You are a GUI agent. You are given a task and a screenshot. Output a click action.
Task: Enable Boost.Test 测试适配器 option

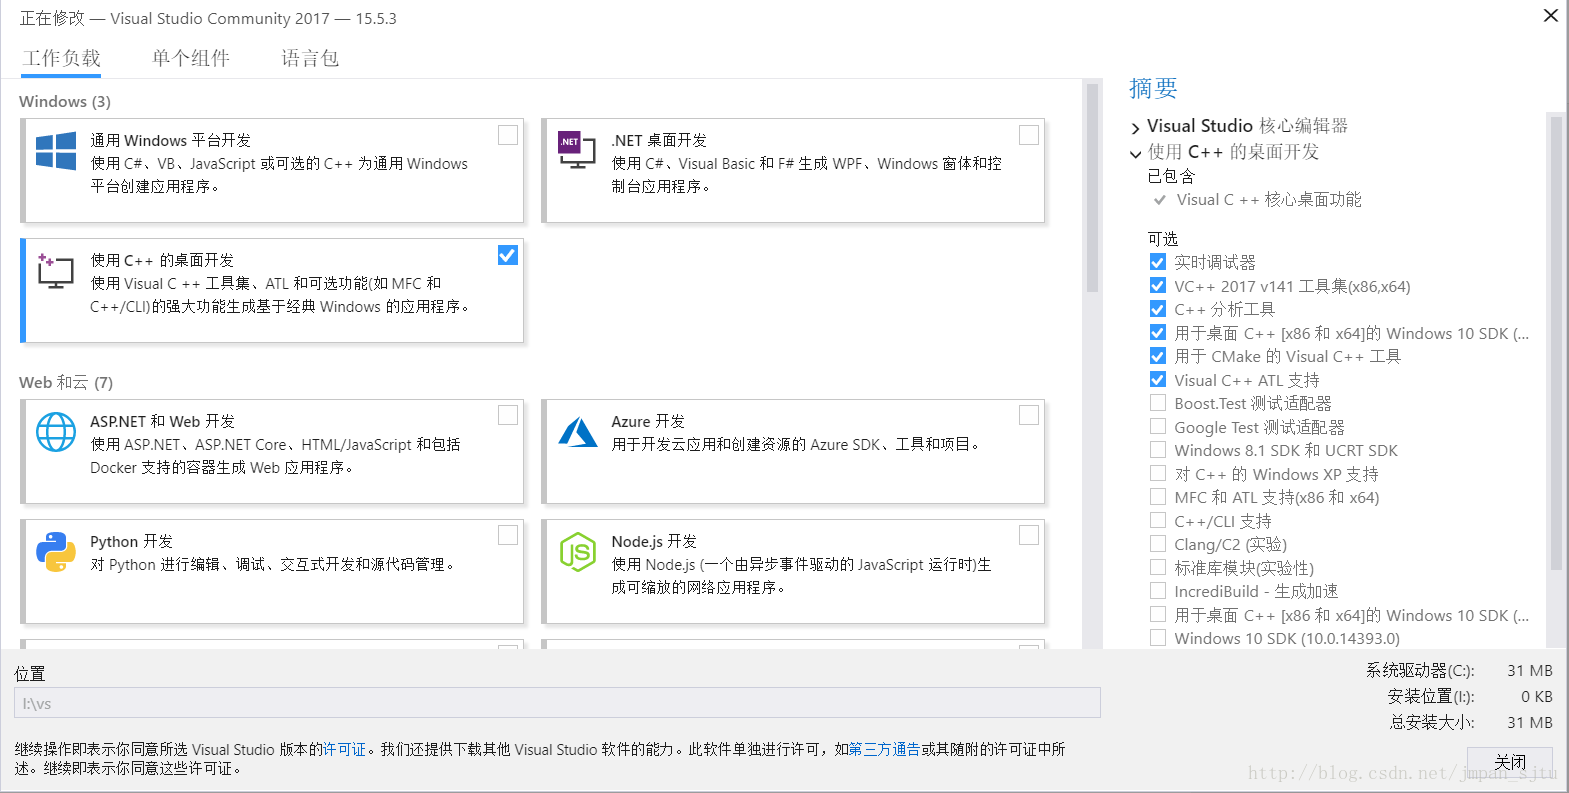1158,403
